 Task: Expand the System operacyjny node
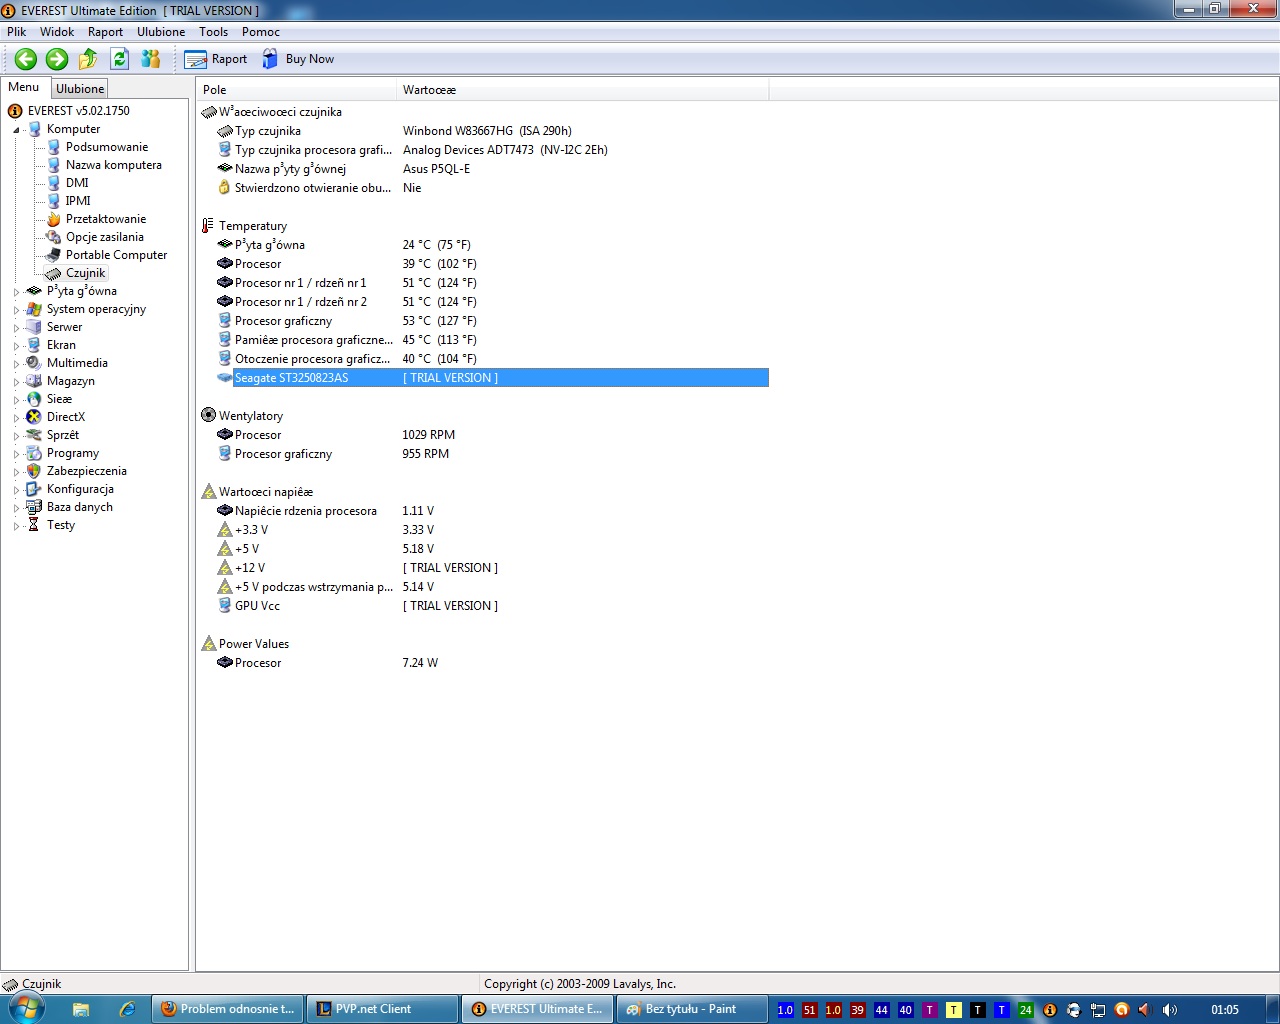click(x=17, y=310)
